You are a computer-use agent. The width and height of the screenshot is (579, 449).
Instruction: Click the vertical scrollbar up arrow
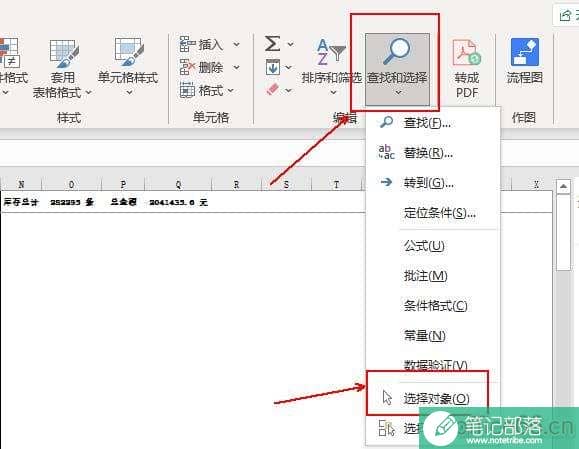(563, 186)
